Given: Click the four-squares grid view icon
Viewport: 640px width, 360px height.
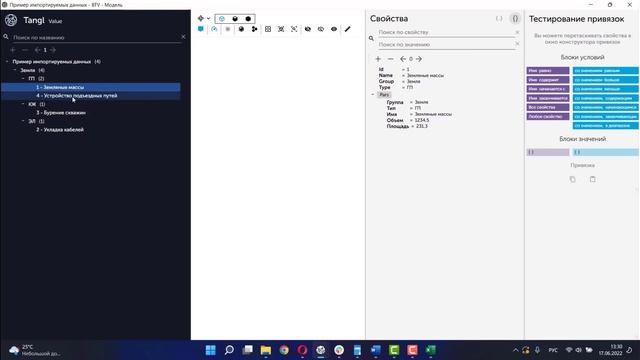Looking at the screenshot, I should pyautogui.click(x=268, y=29).
